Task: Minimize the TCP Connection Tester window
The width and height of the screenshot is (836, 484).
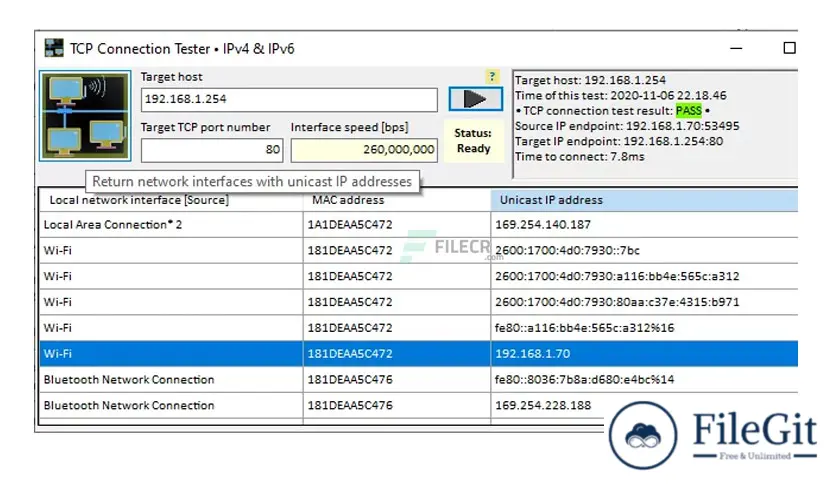Action: pyautogui.click(x=736, y=48)
